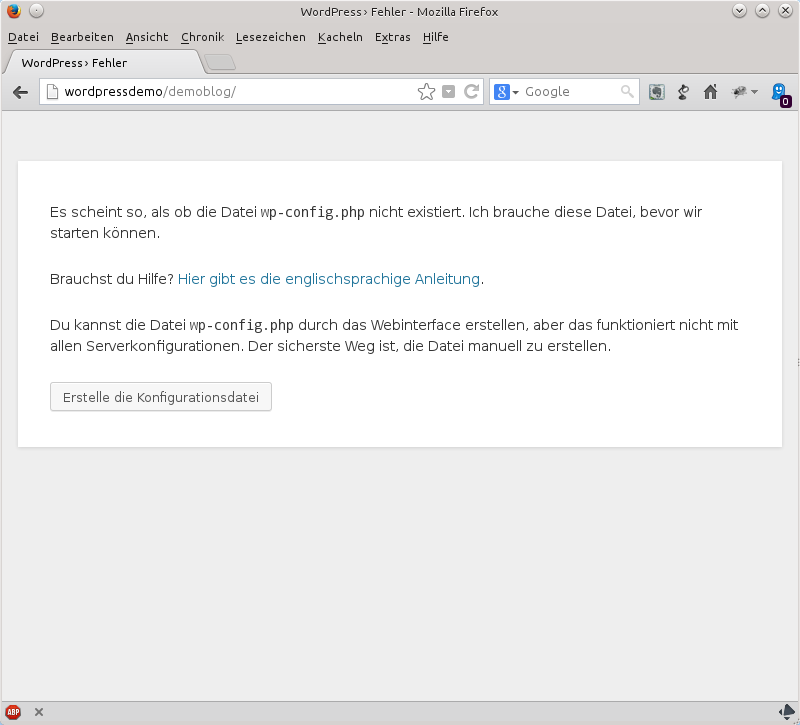Screen dimensions: 800x725
Task: Open the Datei menu
Action: coord(23,37)
